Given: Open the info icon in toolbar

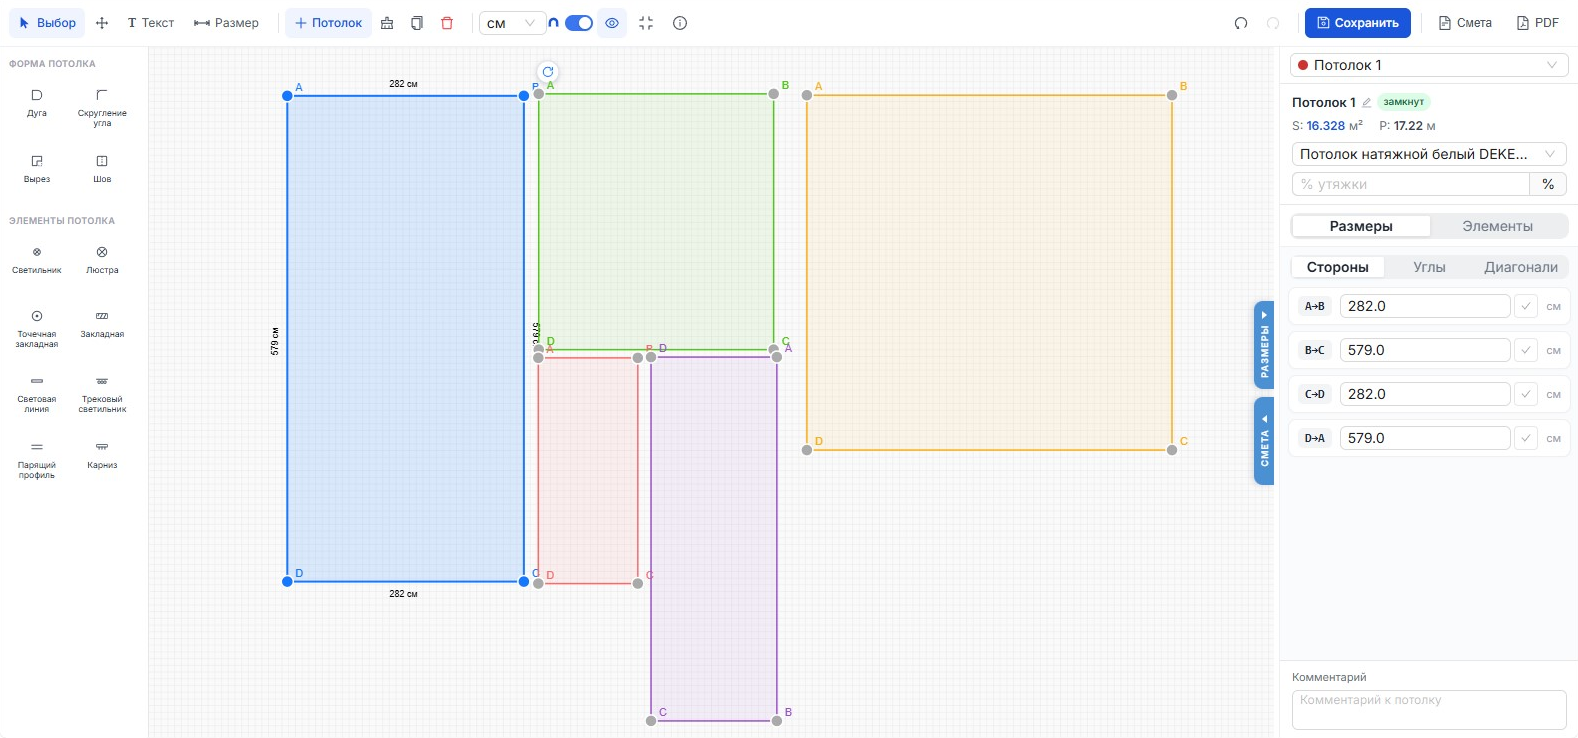Looking at the screenshot, I should (x=680, y=23).
